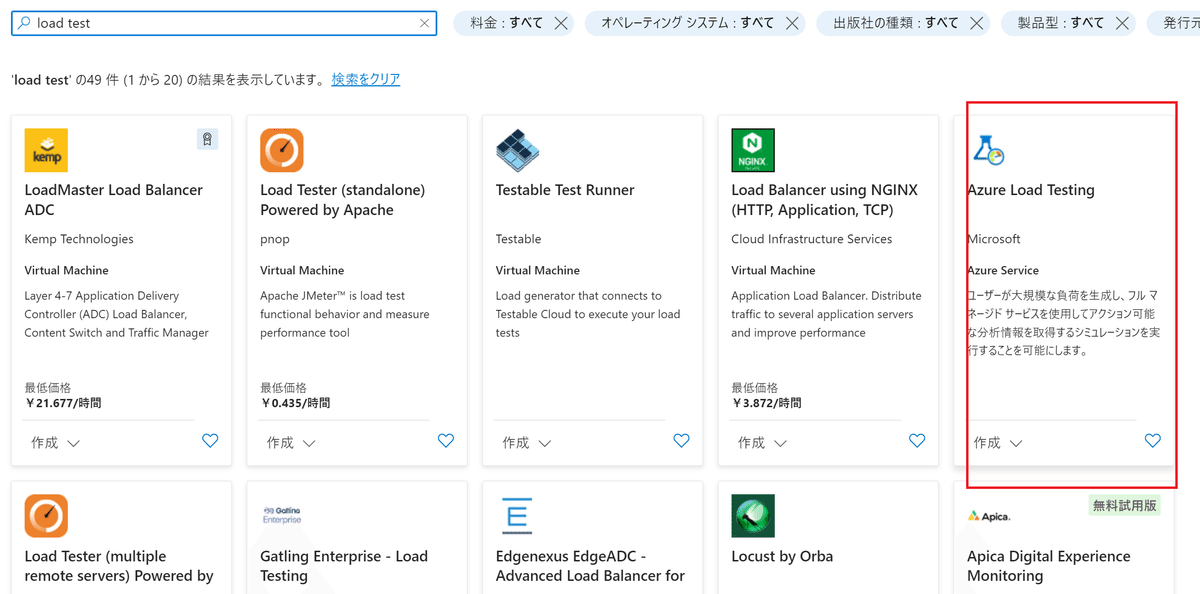The width and height of the screenshot is (1200, 594).
Task: Favorite Load Tester (standalone) card
Action: click(446, 440)
